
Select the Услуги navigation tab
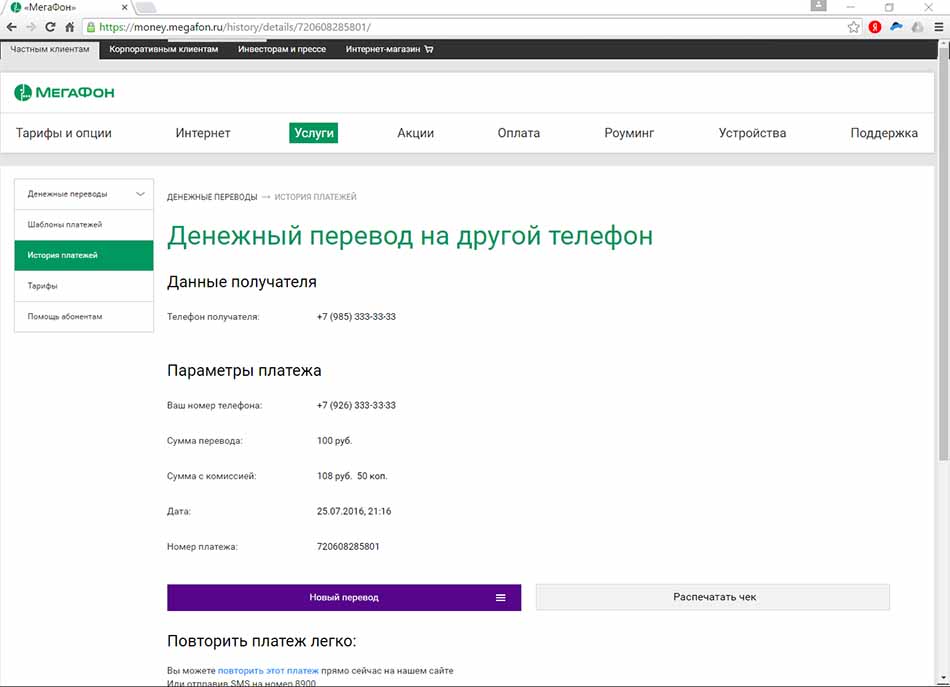pos(314,133)
